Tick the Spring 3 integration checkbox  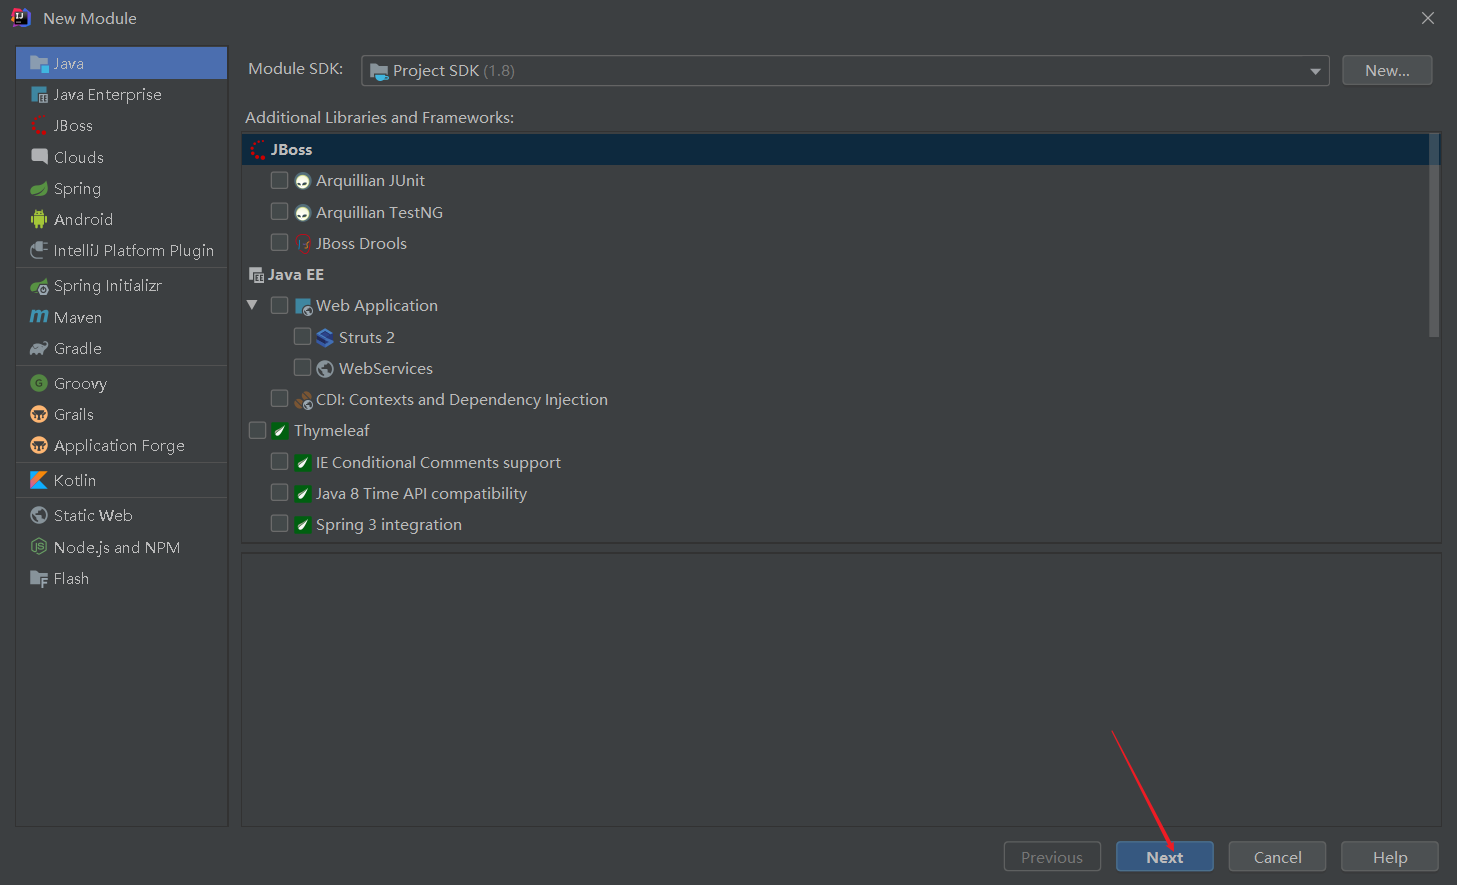point(280,523)
